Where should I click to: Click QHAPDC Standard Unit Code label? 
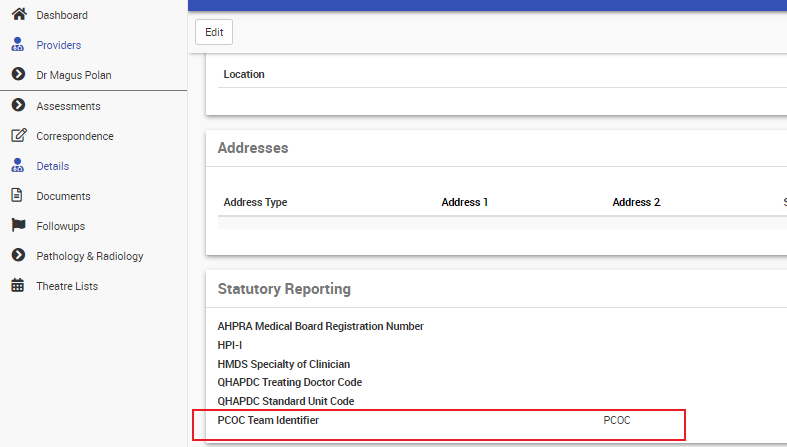tap(286, 401)
